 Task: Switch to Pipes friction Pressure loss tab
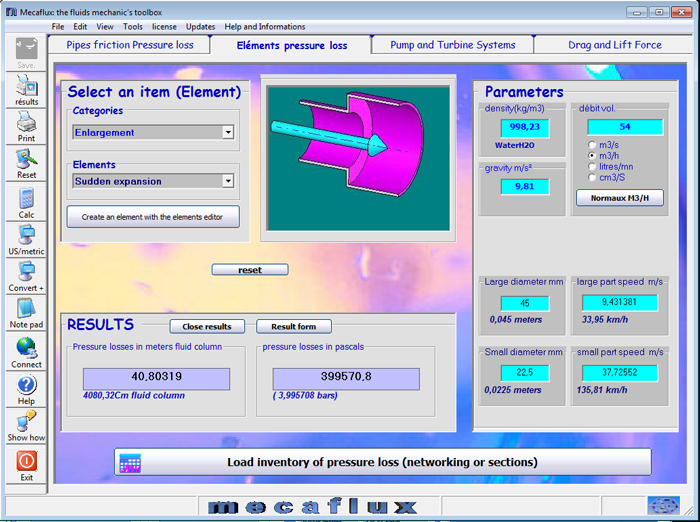[129, 45]
